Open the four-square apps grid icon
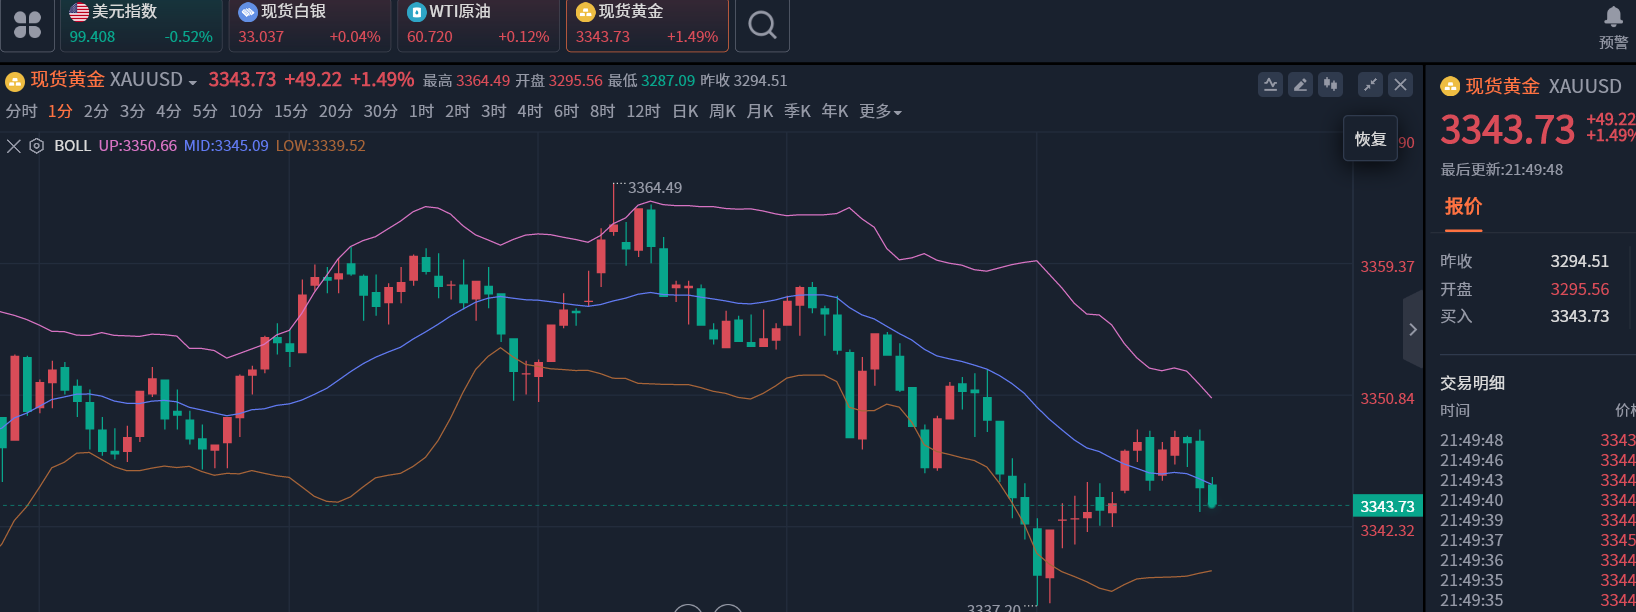The image size is (1636, 612). point(27,25)
